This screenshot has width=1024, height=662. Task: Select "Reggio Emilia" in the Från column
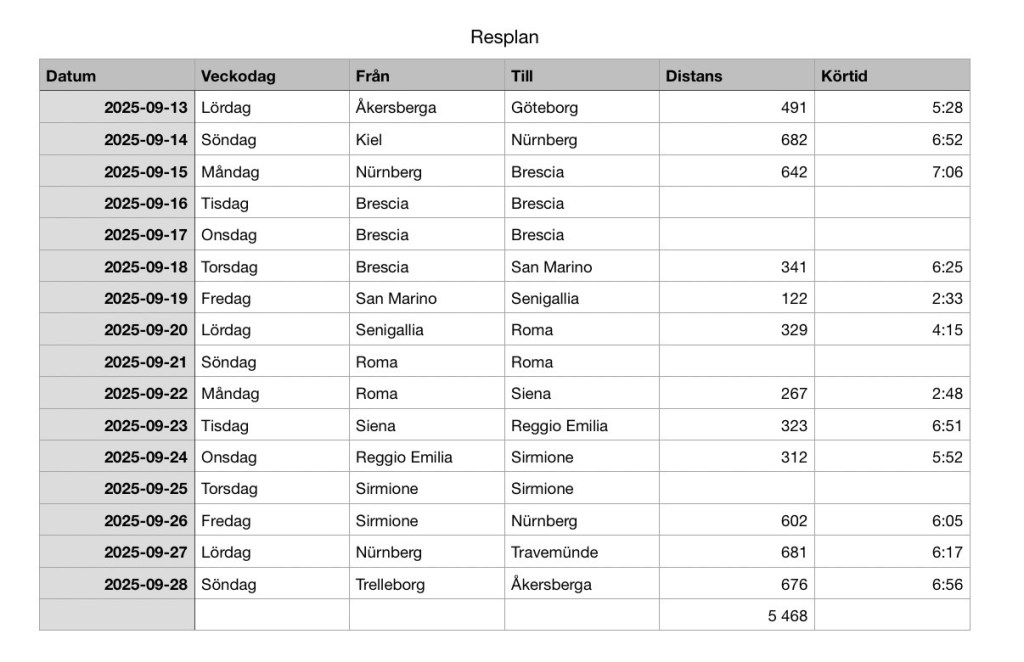click(x=404, y=457)
